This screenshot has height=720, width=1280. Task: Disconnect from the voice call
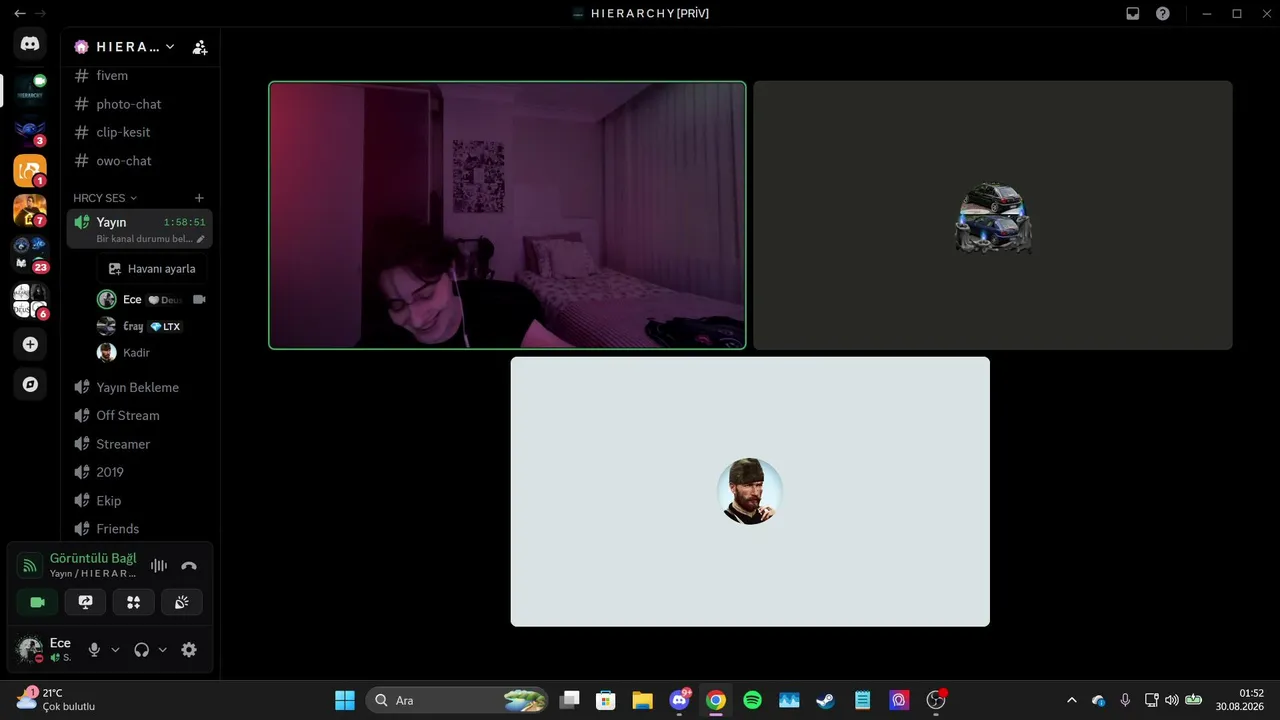189,565
